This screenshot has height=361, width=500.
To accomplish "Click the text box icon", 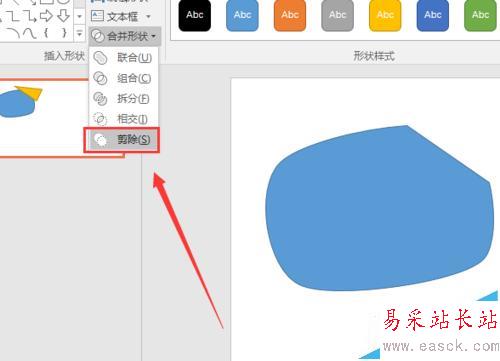I will pos(97,16).
